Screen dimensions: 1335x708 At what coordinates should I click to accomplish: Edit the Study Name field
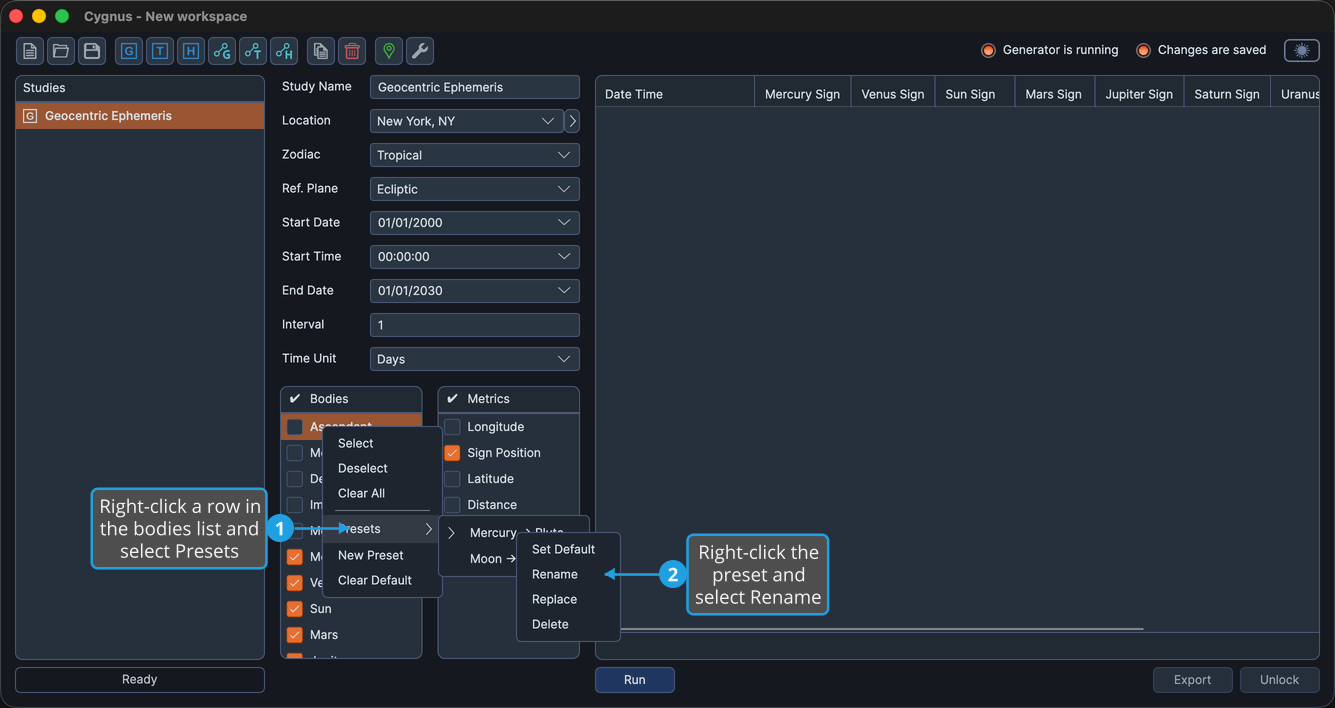click(x=475, y=87)
